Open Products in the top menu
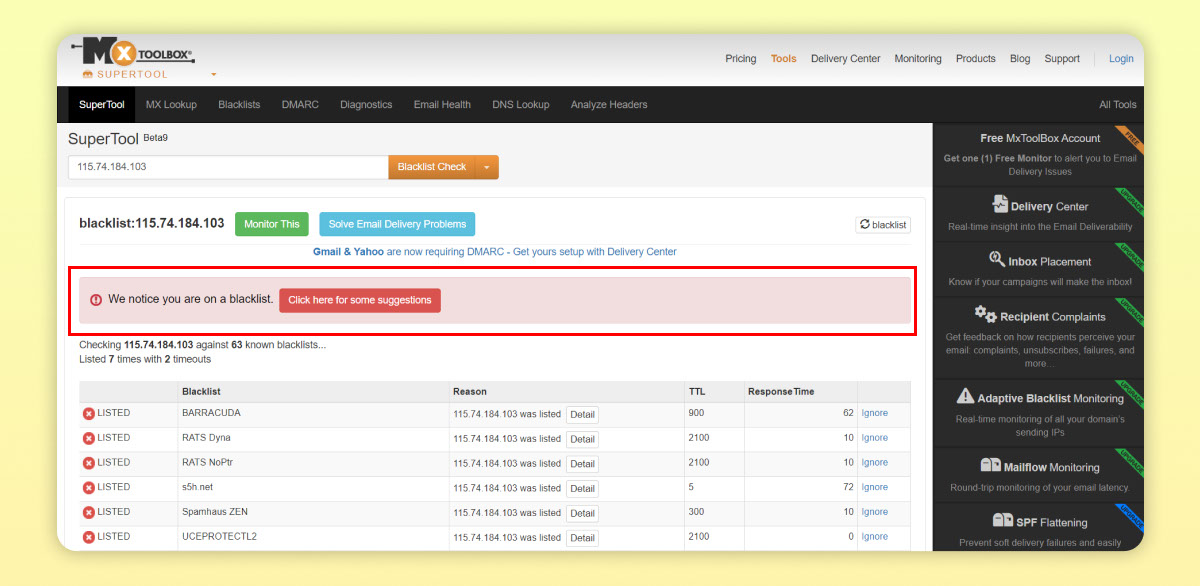The width and height of the screenshot is (1200, 586). tap(976, 58)
